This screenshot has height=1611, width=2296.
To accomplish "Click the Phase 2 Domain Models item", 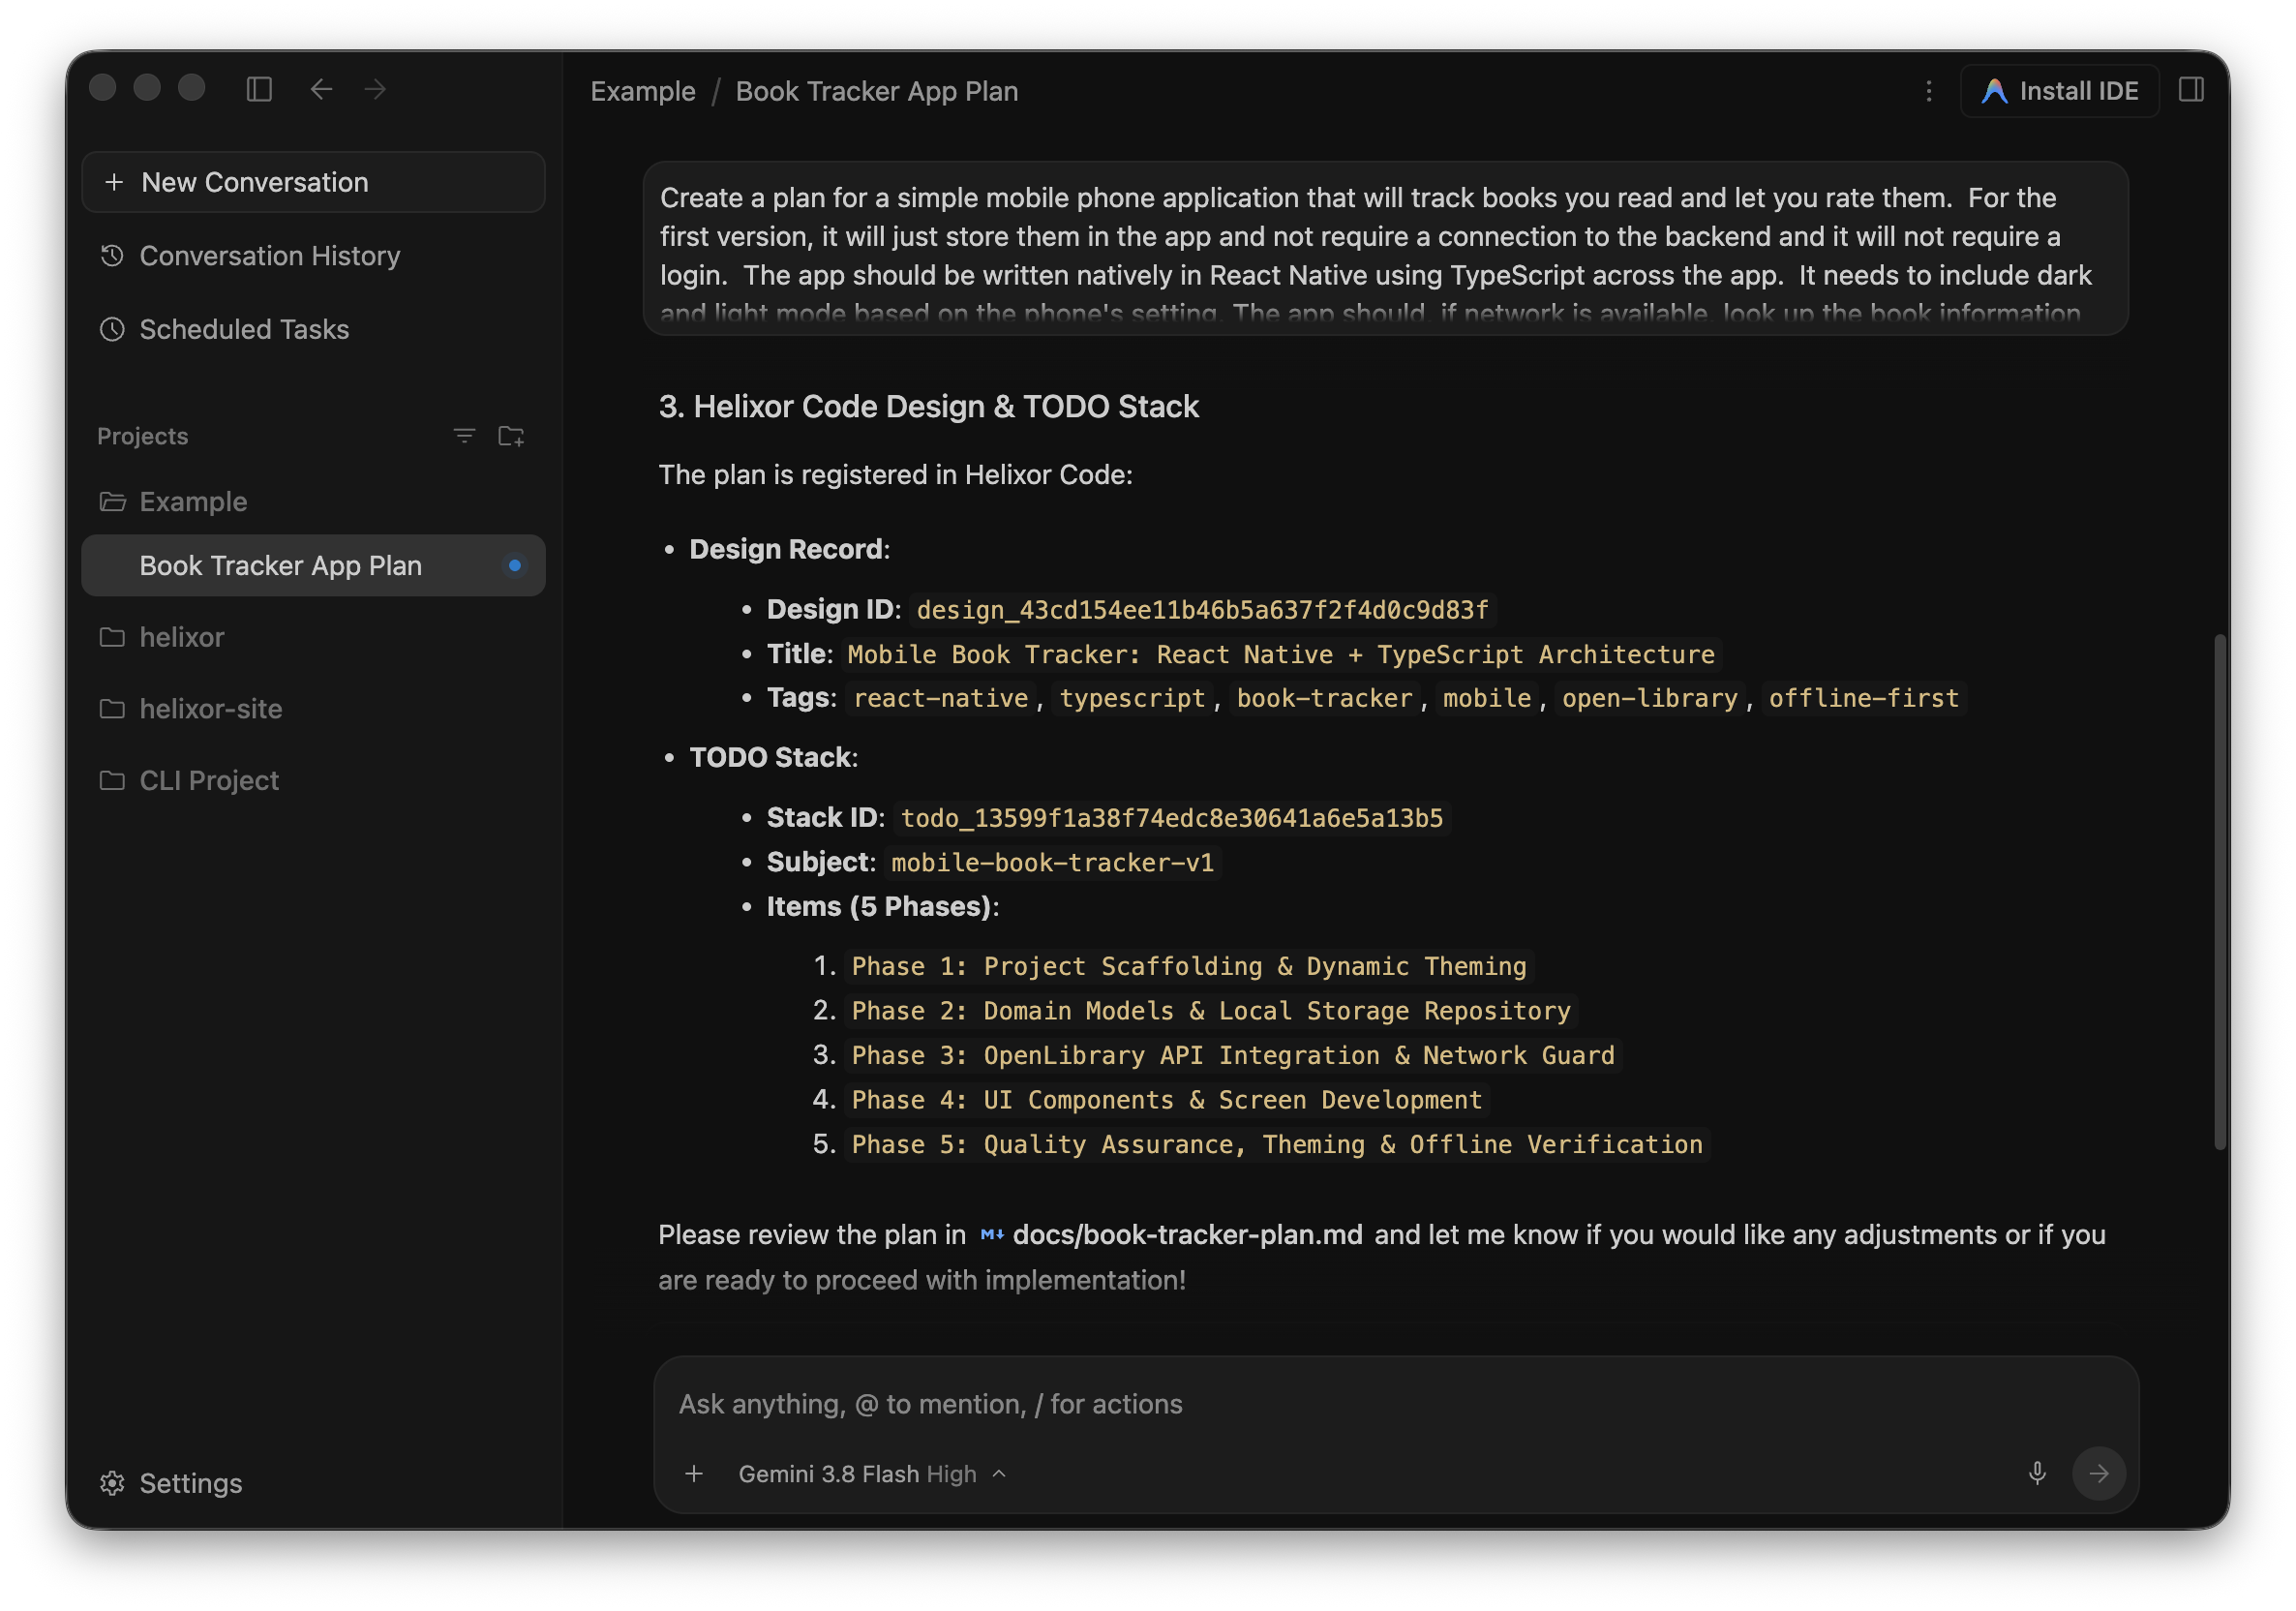I will coord(1210,1011).
